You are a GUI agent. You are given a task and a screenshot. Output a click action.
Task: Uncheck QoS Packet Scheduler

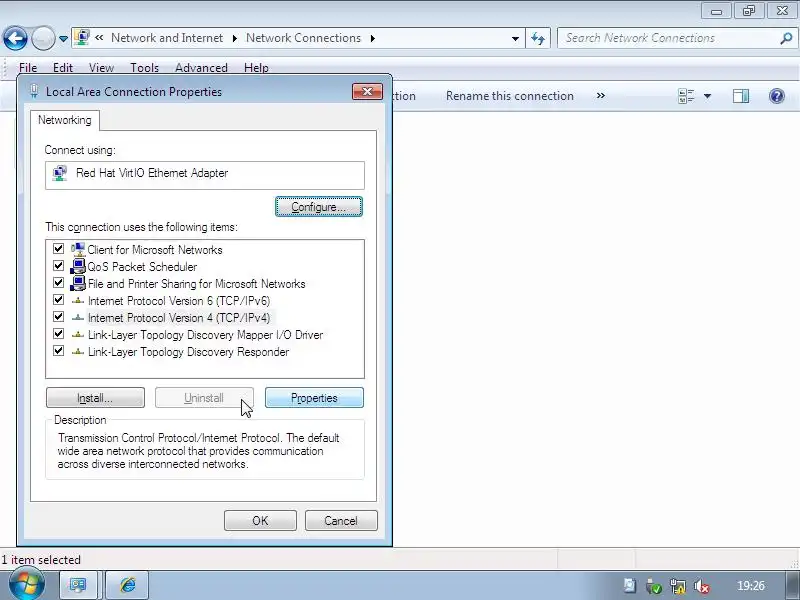coord(59,266)
